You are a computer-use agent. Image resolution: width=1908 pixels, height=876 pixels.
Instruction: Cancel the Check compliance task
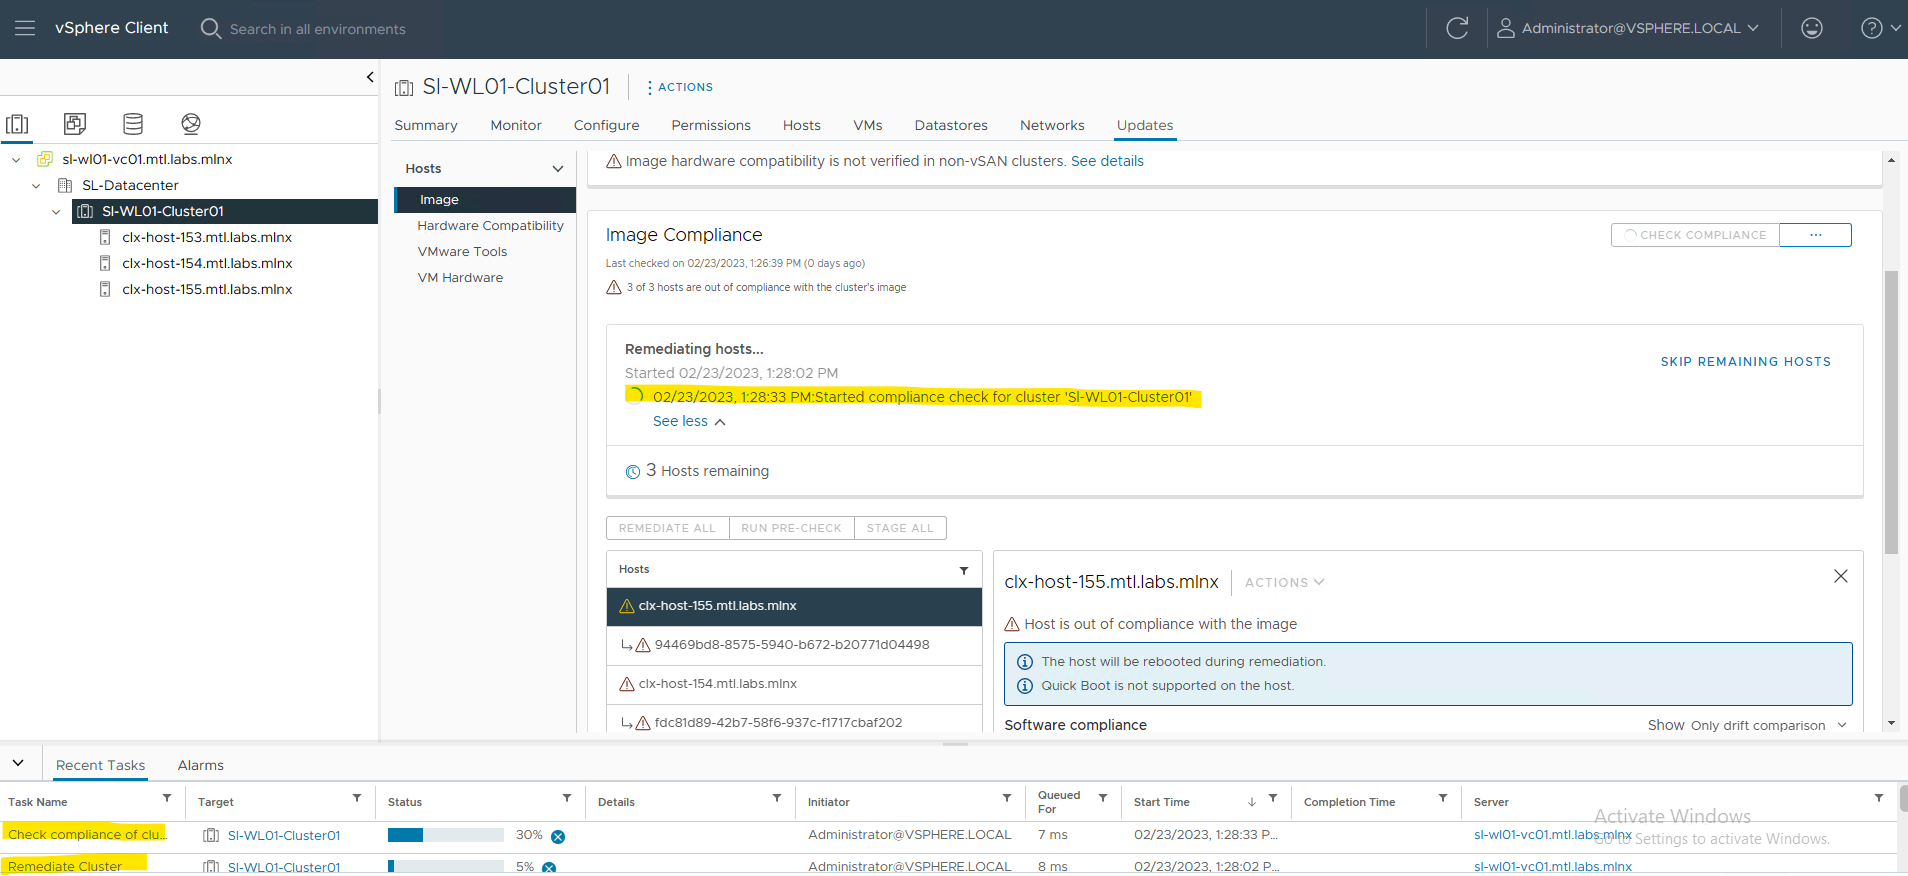[x=558, y=836]
